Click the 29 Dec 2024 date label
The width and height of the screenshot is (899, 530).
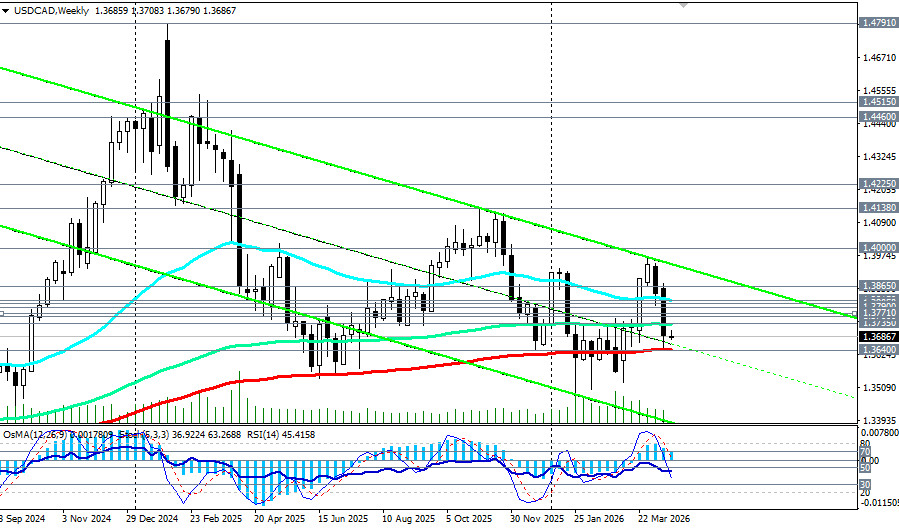pyautogui.click(x=152, y=519)
